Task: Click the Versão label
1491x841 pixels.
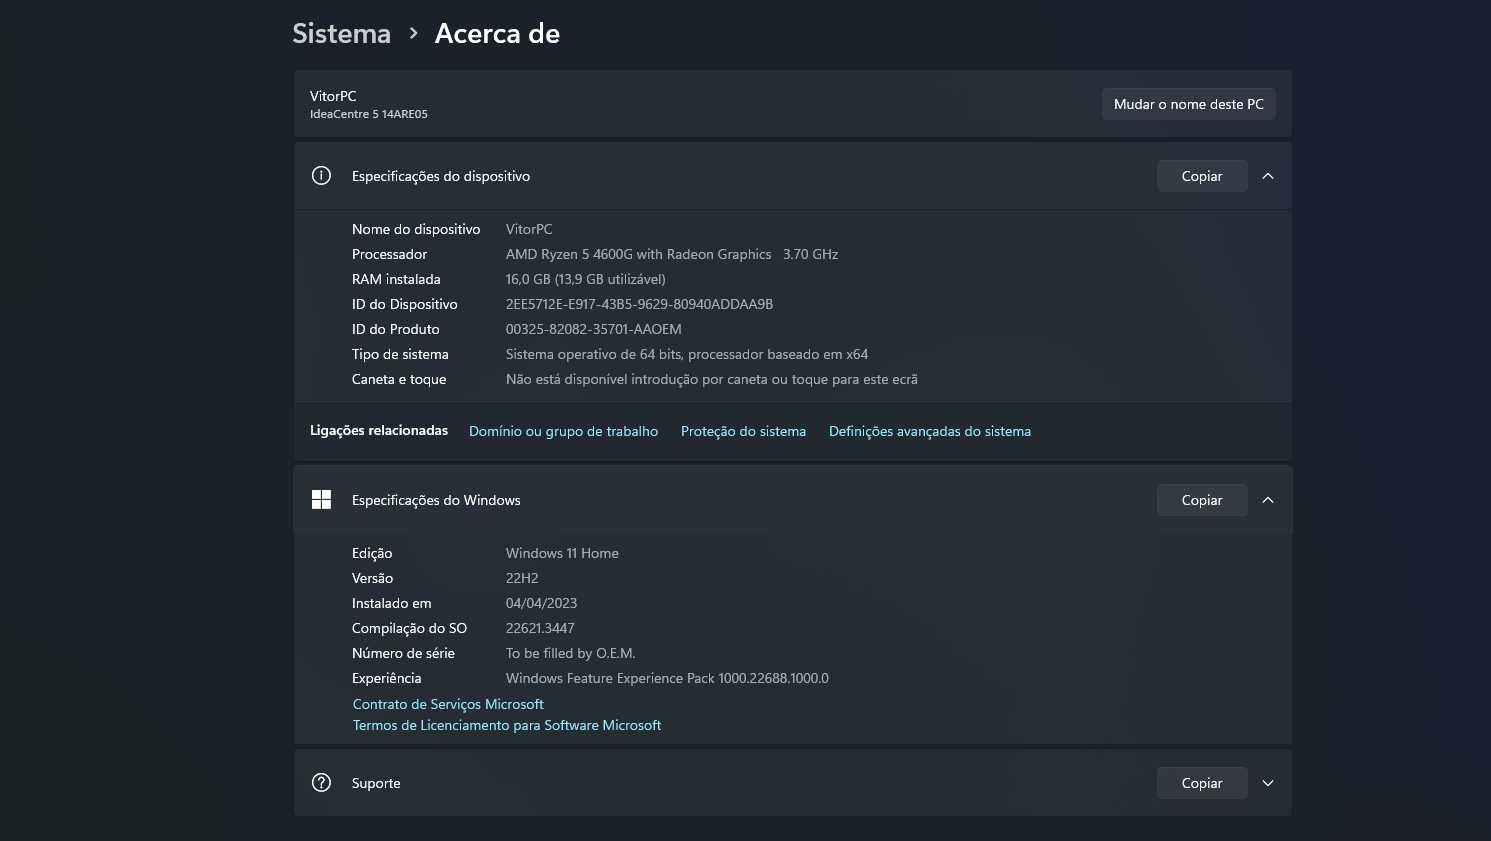Action: (x=372, y=578)
